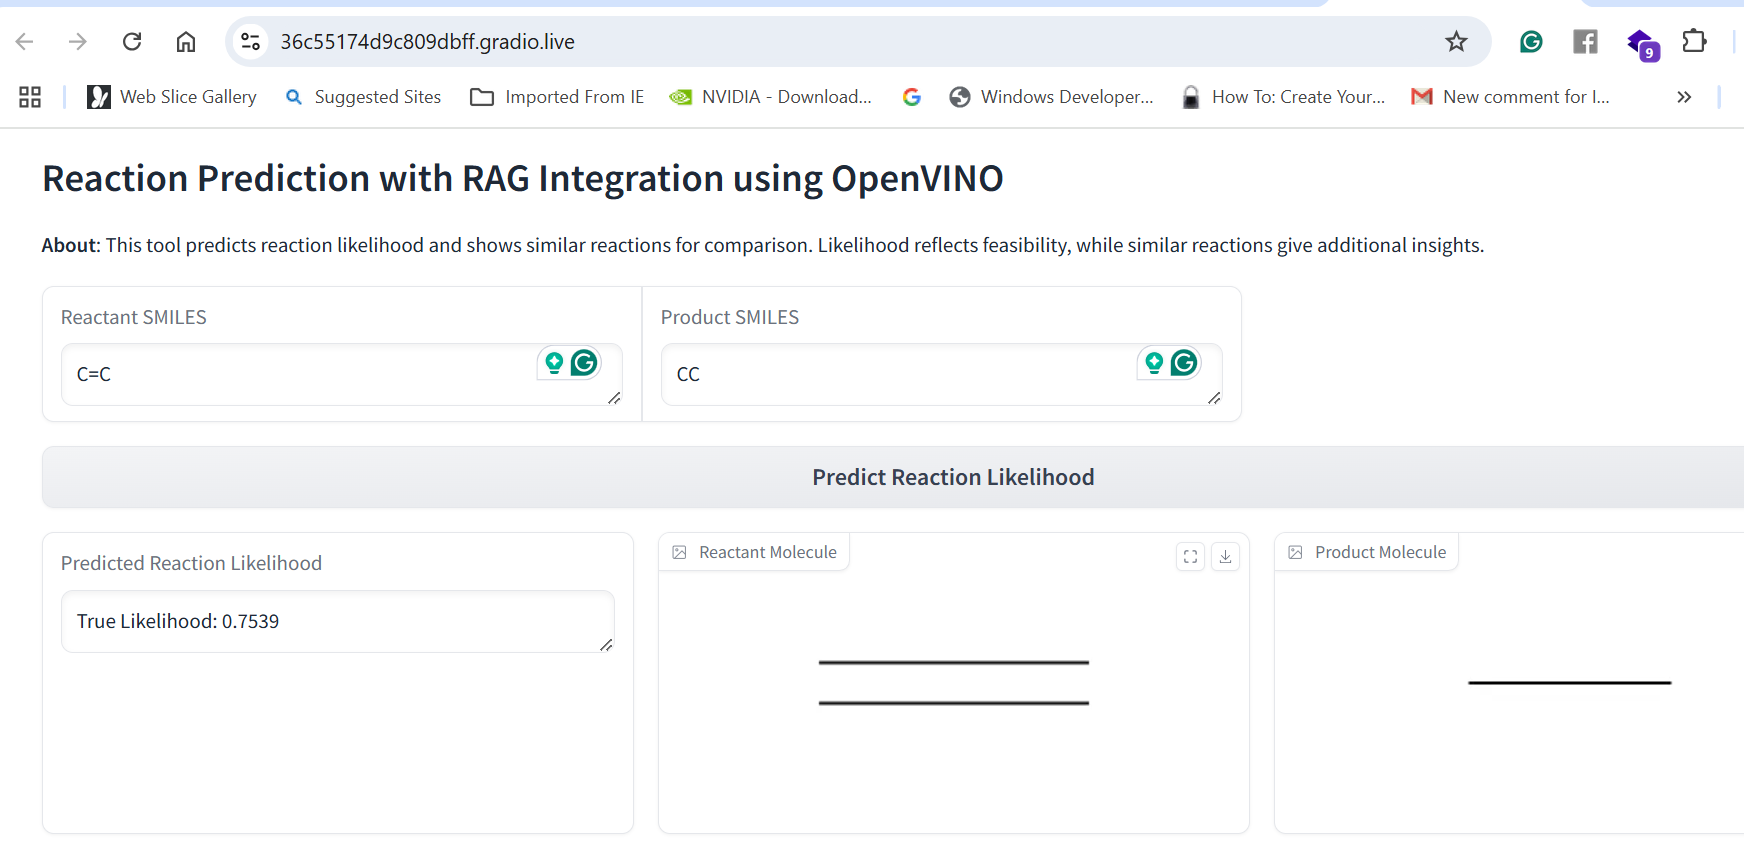Viewport: 1744px width, 868px height.
Task: Open the Google bookmark icon
Action: pyautogui.click(x=911, y=97)
